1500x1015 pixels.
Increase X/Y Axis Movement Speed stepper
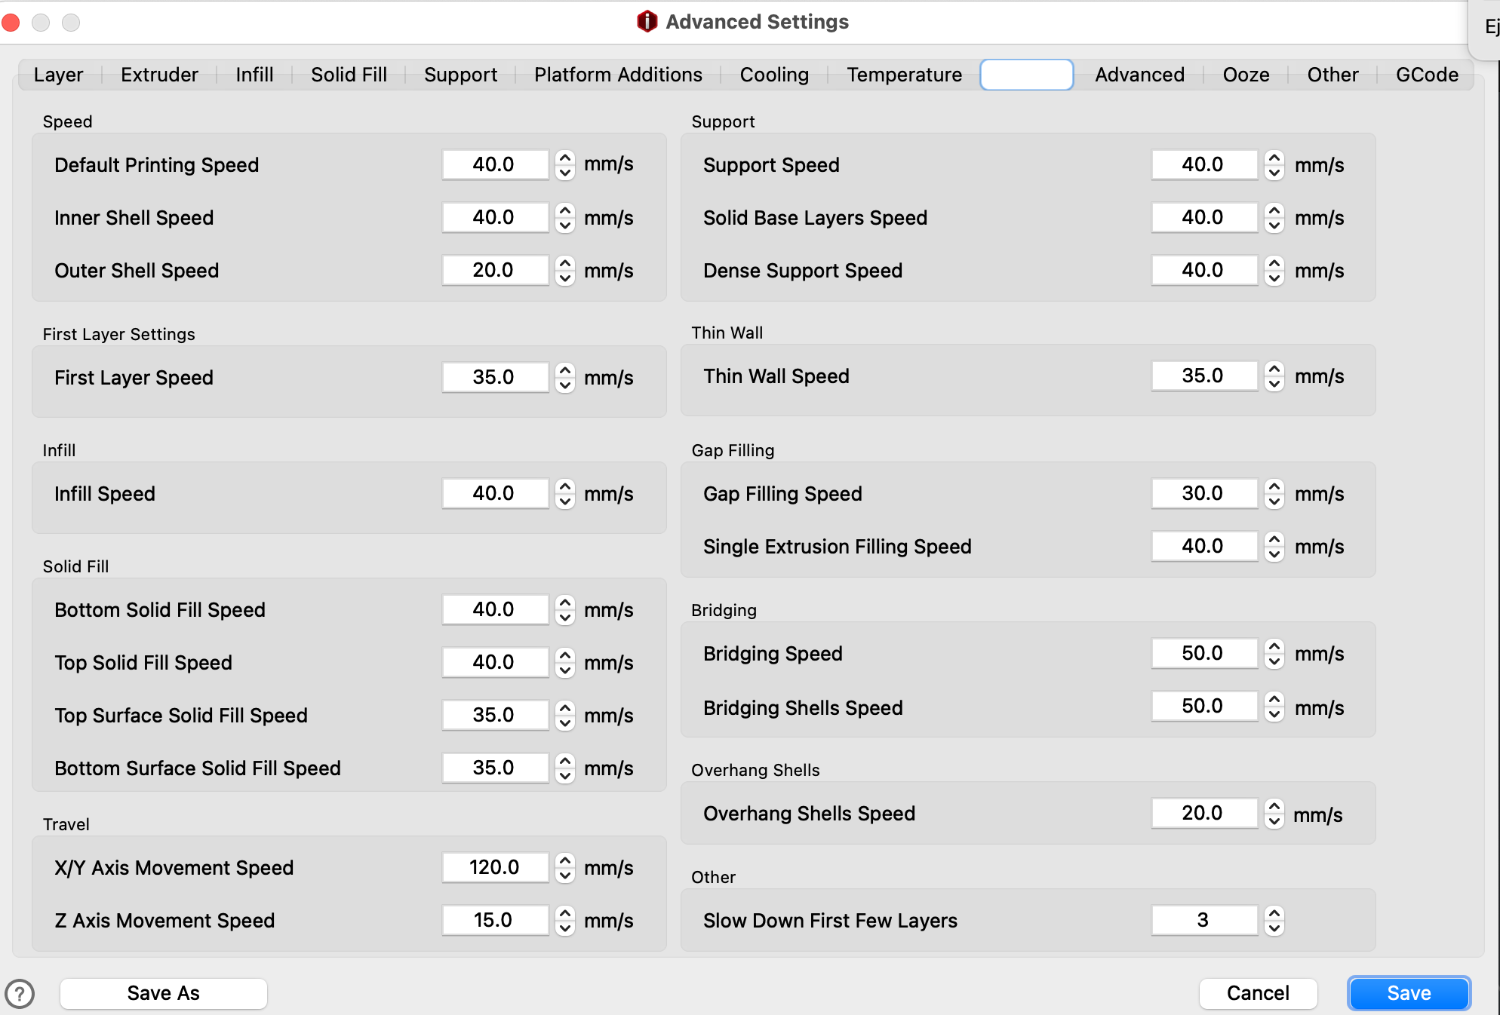[565, 861]
